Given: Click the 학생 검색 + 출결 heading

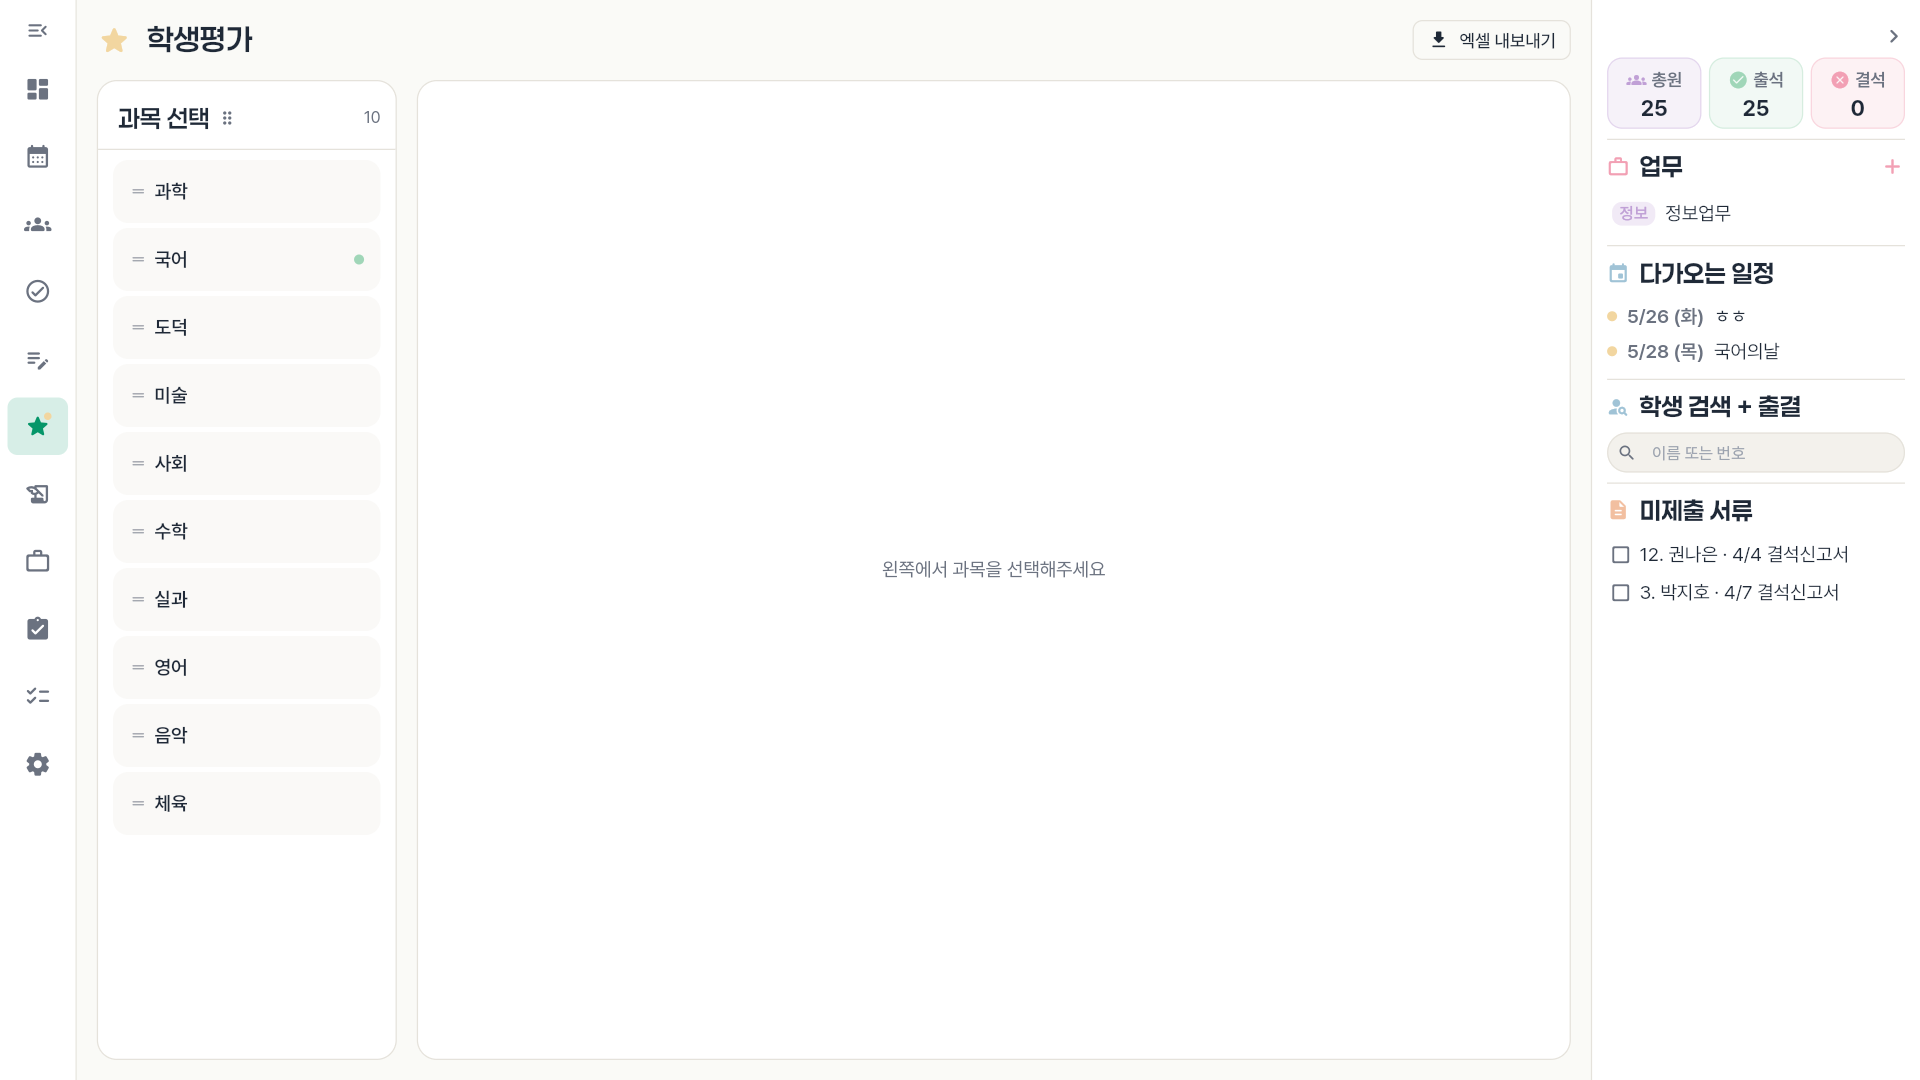Looking at the screenshot, I should (x=1719, y=407).
